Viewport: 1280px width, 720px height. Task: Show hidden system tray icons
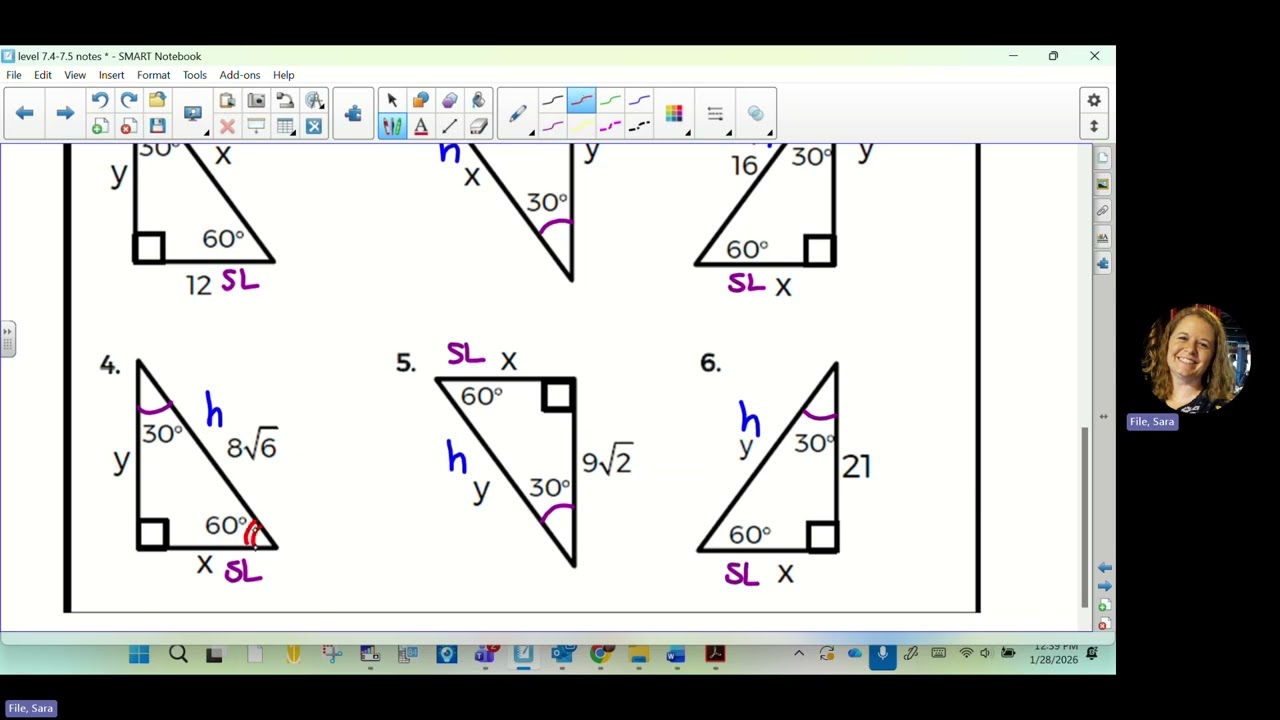[799, 654]
